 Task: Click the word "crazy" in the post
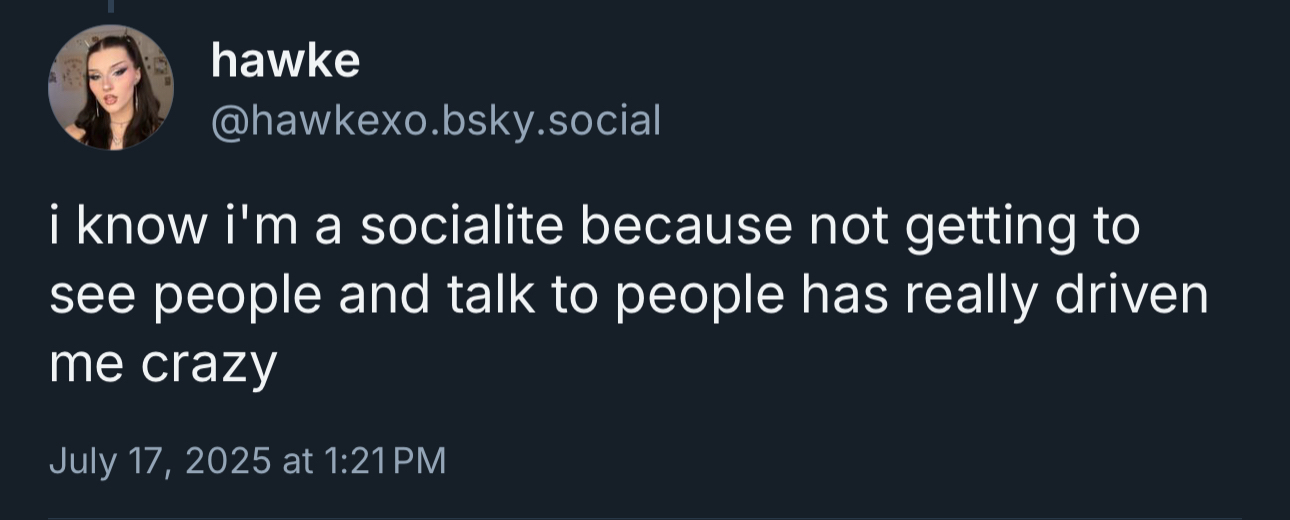click(x=207, y=367)
